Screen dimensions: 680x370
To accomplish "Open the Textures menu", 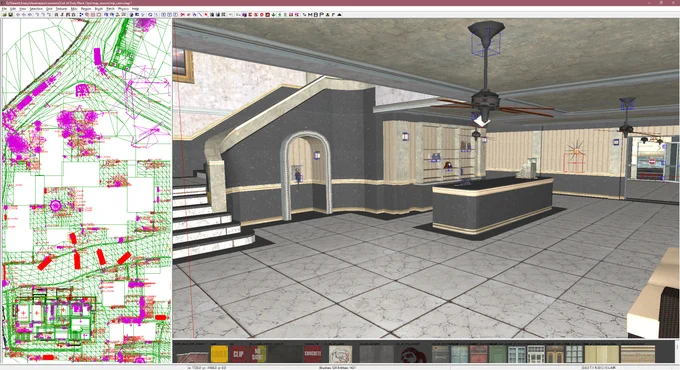I will (62, 9).
